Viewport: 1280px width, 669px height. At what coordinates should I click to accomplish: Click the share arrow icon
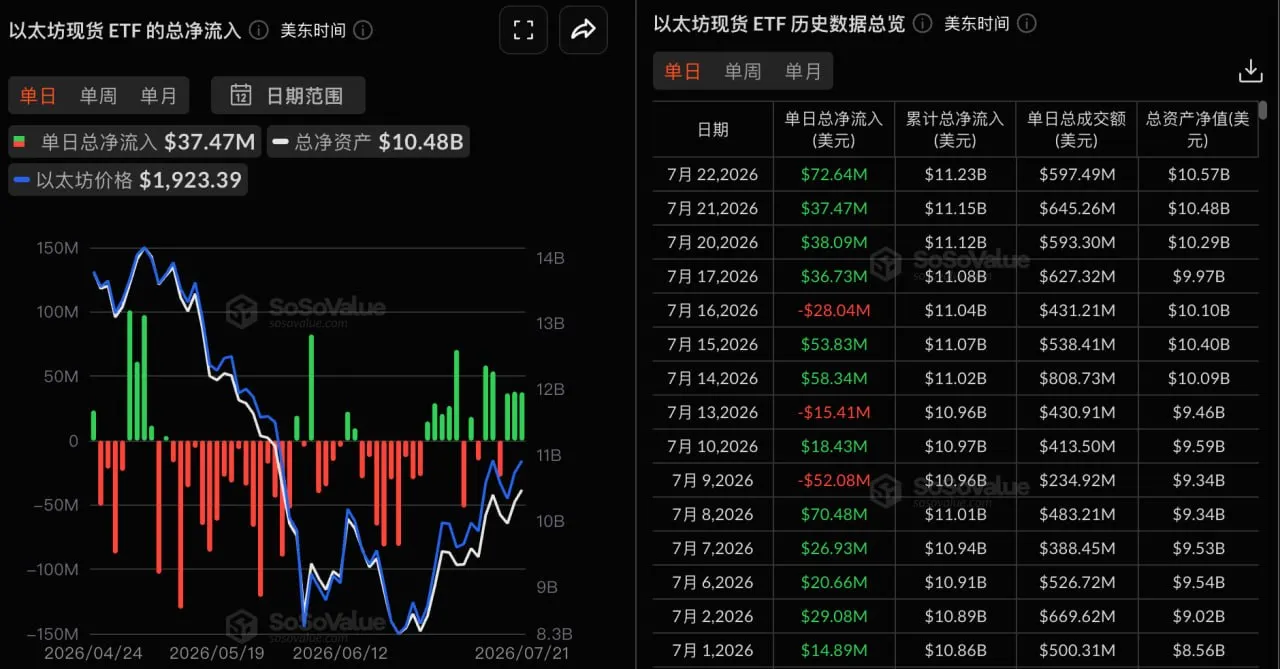583,31
